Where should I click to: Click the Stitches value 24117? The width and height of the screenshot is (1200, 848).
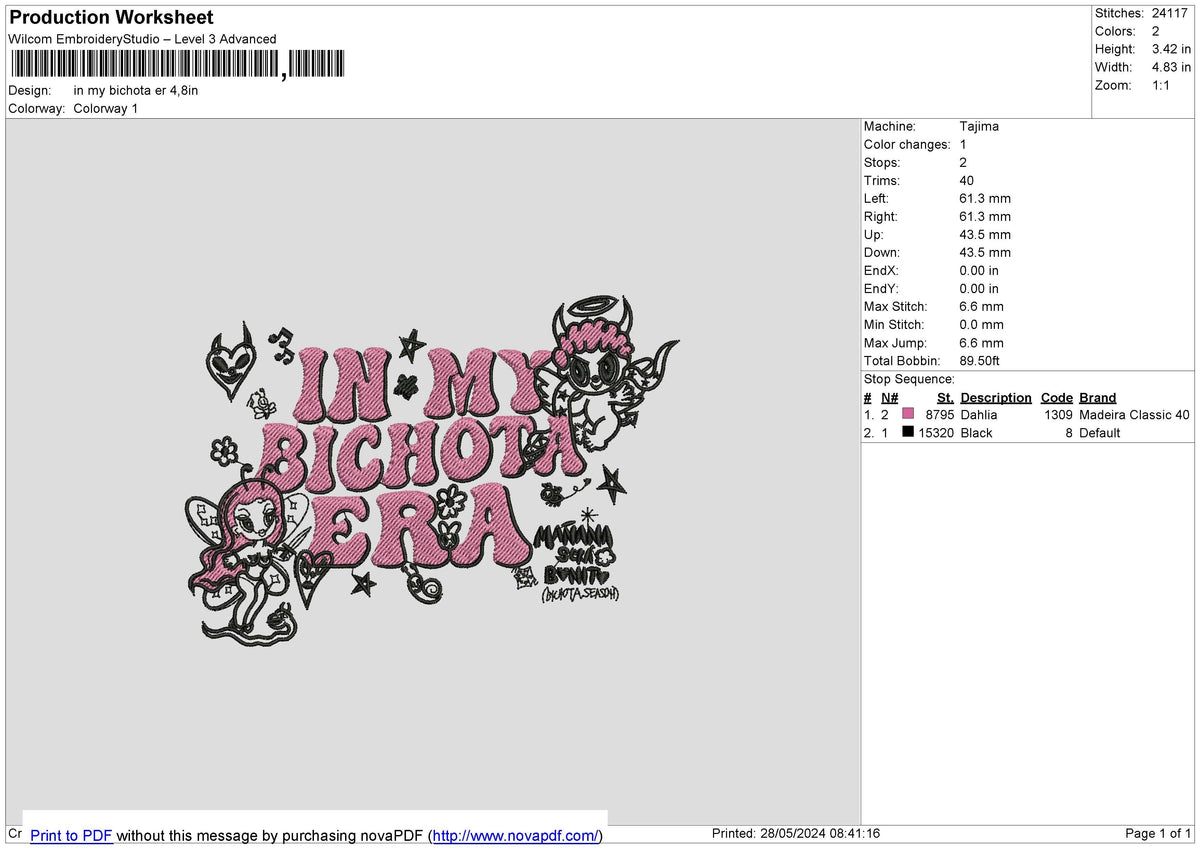tap(1169, 13)
